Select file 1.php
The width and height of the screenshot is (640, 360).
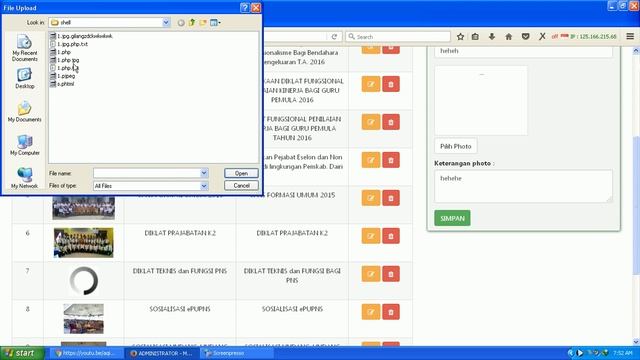(60, 52)
